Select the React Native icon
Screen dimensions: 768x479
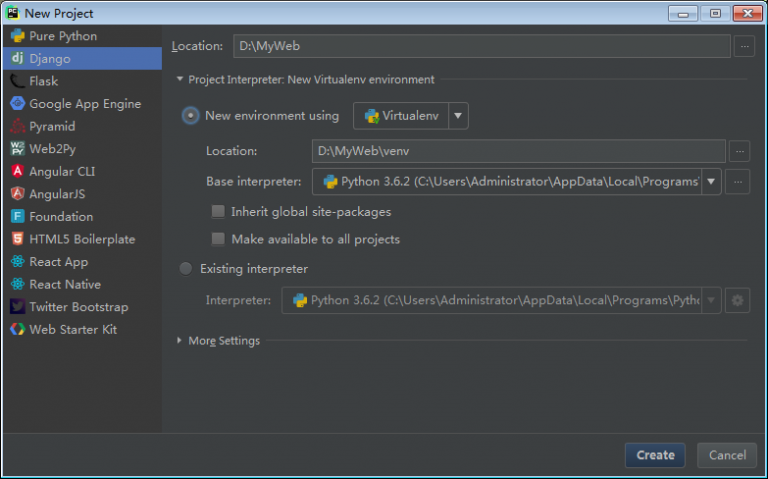tap(18, 284)
